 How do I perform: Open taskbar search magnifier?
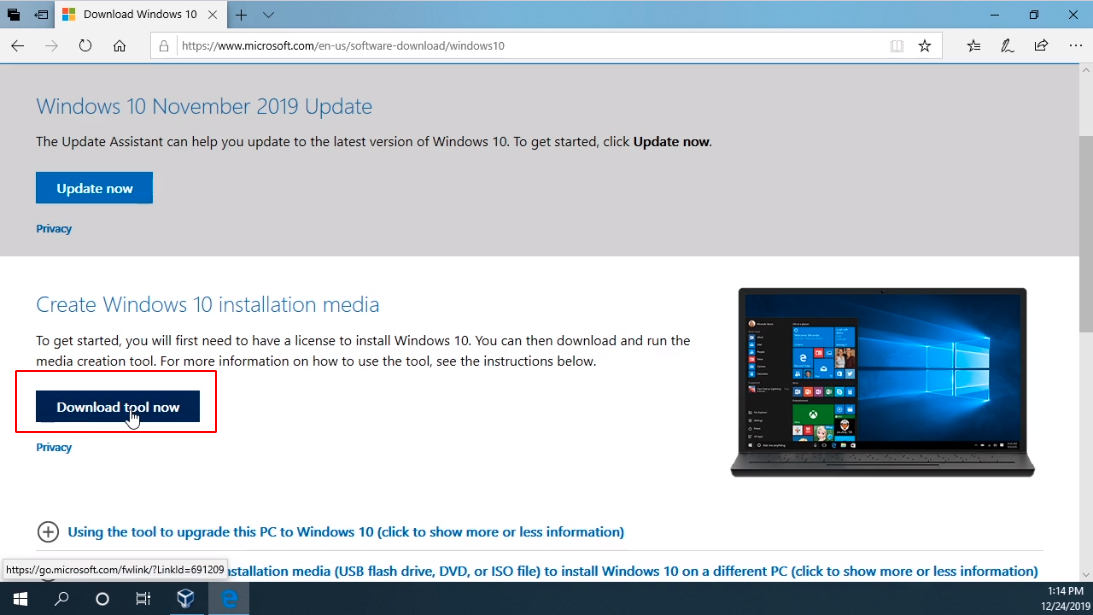61,599
